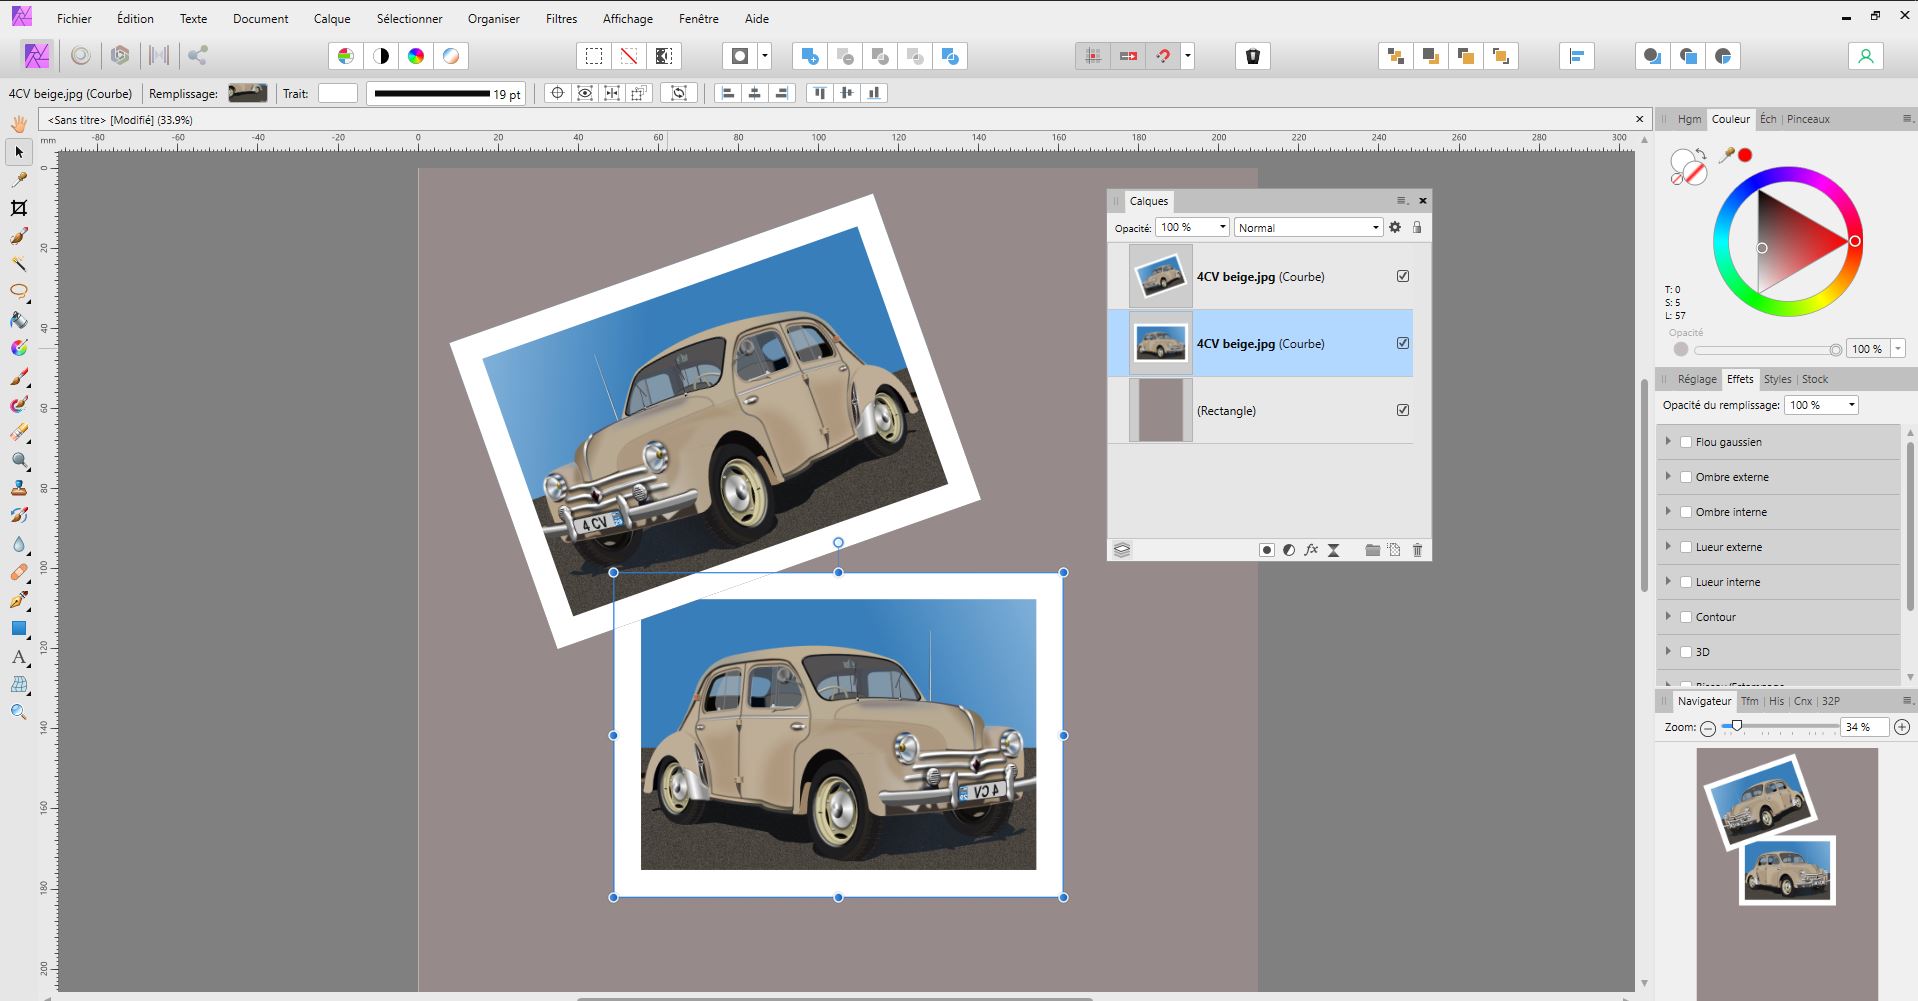Image resolution: width=1918 pixels, height=1001 pixels.
Task: Delete layer using Calques trash icon
Action: tap(1417, 550)
